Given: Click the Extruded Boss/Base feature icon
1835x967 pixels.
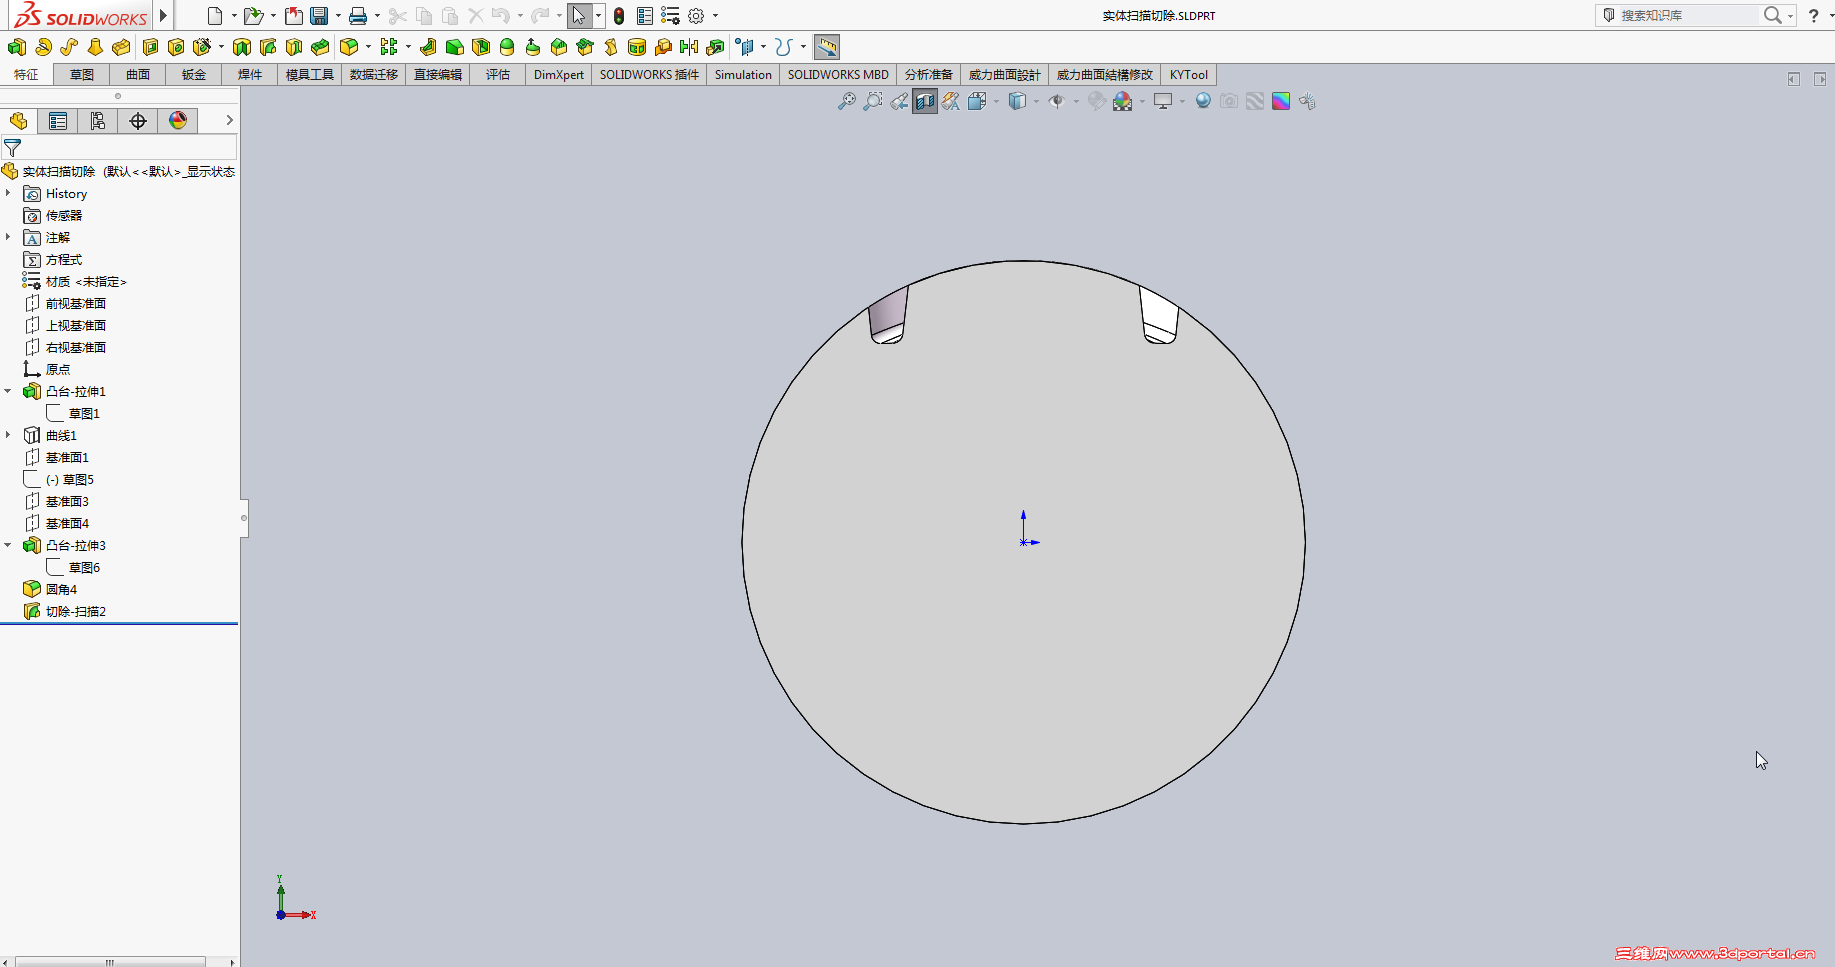Looking at the screenshot, I should tap(17, 47).
